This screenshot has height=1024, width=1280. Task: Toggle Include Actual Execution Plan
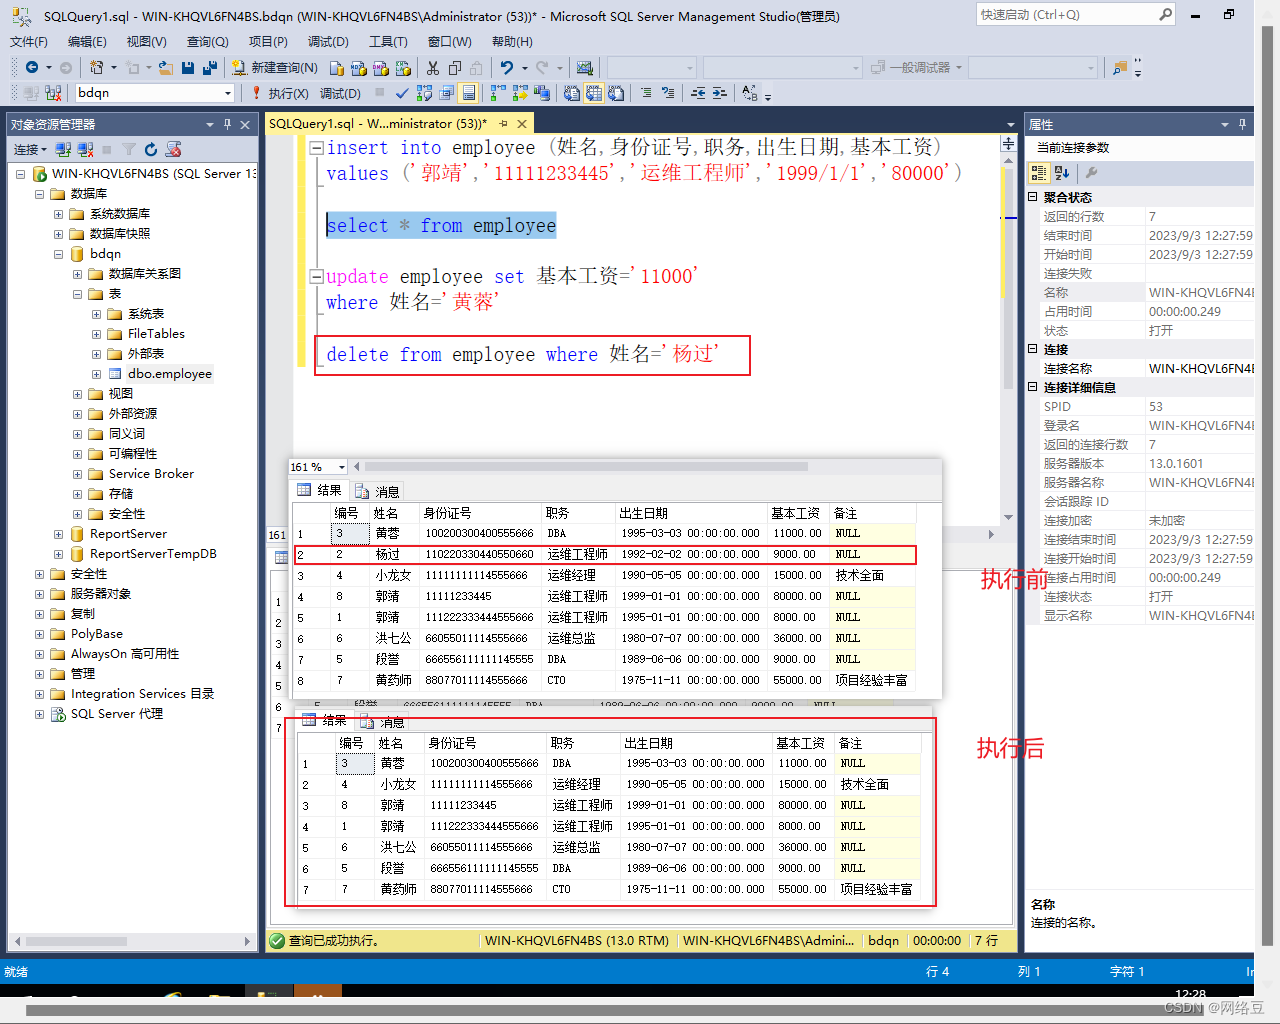498,93
